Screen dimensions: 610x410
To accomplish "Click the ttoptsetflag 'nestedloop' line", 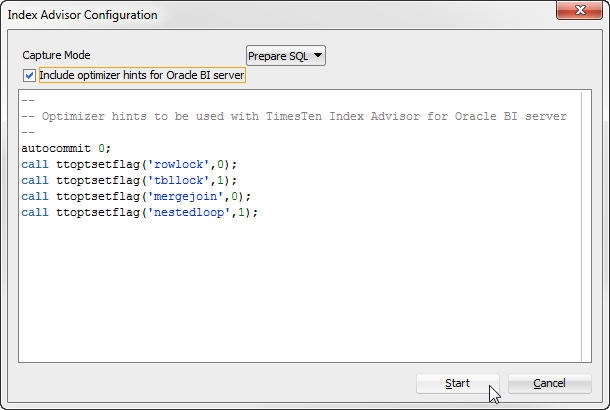I will click(x=139, y=212).
